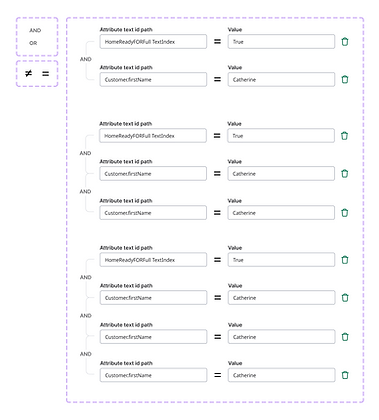Click trash icon on second group's last row
The height and width of the screenshot is (420, 379).
[x=345, y=213]
